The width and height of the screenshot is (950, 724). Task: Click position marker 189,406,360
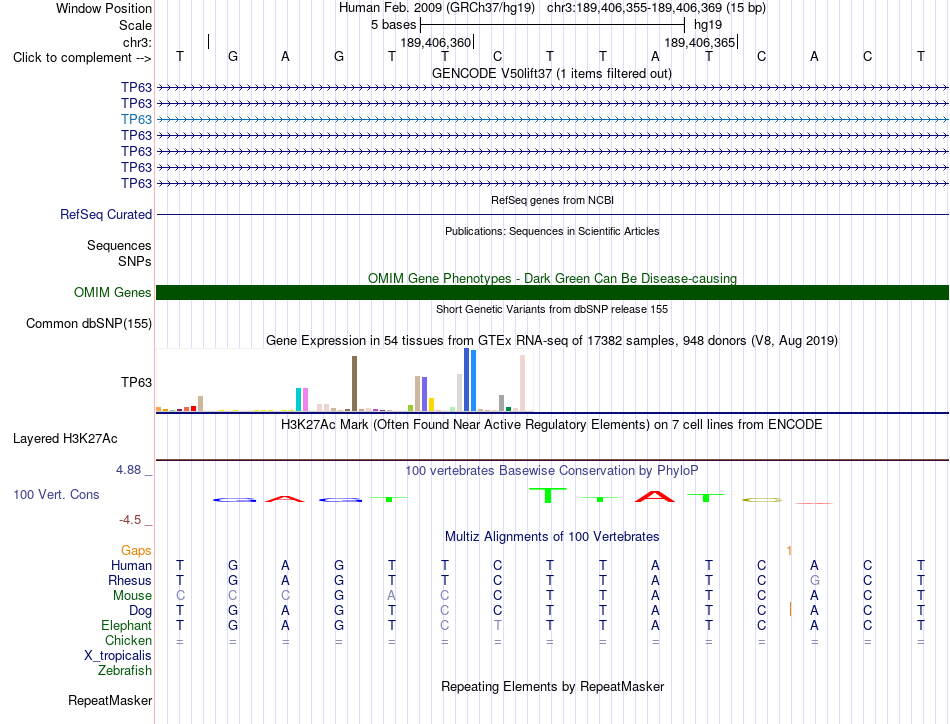tap(436, 42)
